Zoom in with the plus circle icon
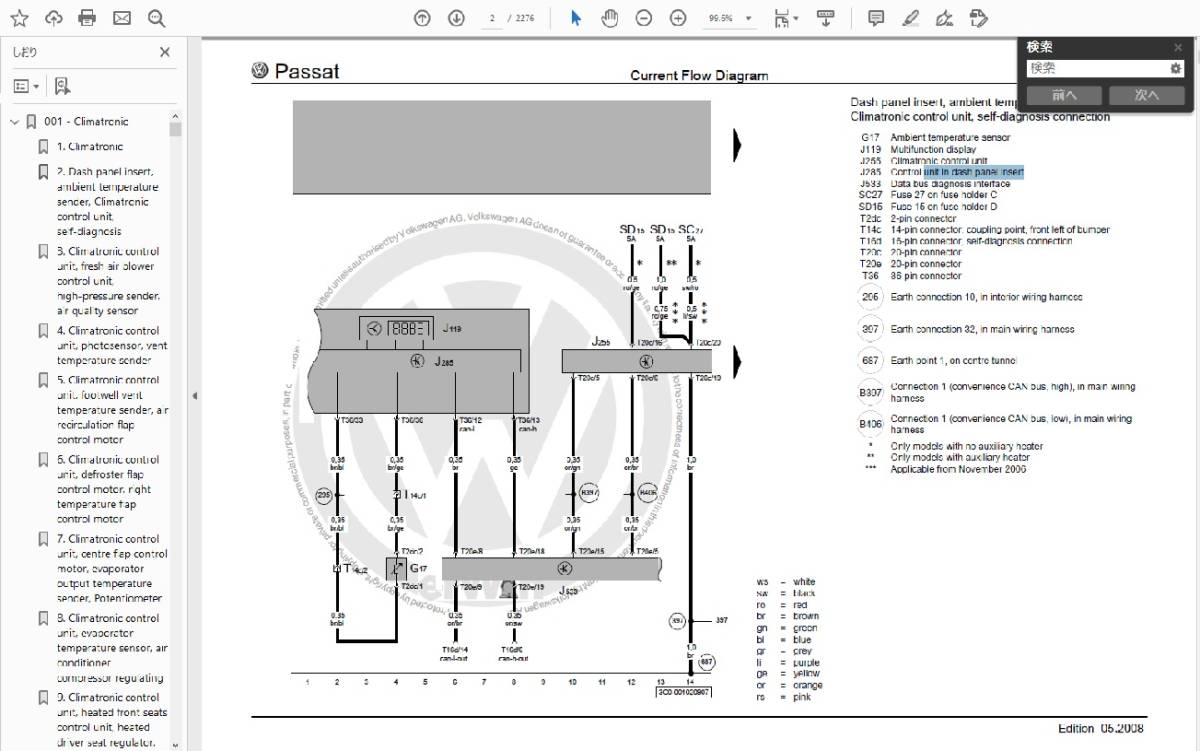 (678, 18)
